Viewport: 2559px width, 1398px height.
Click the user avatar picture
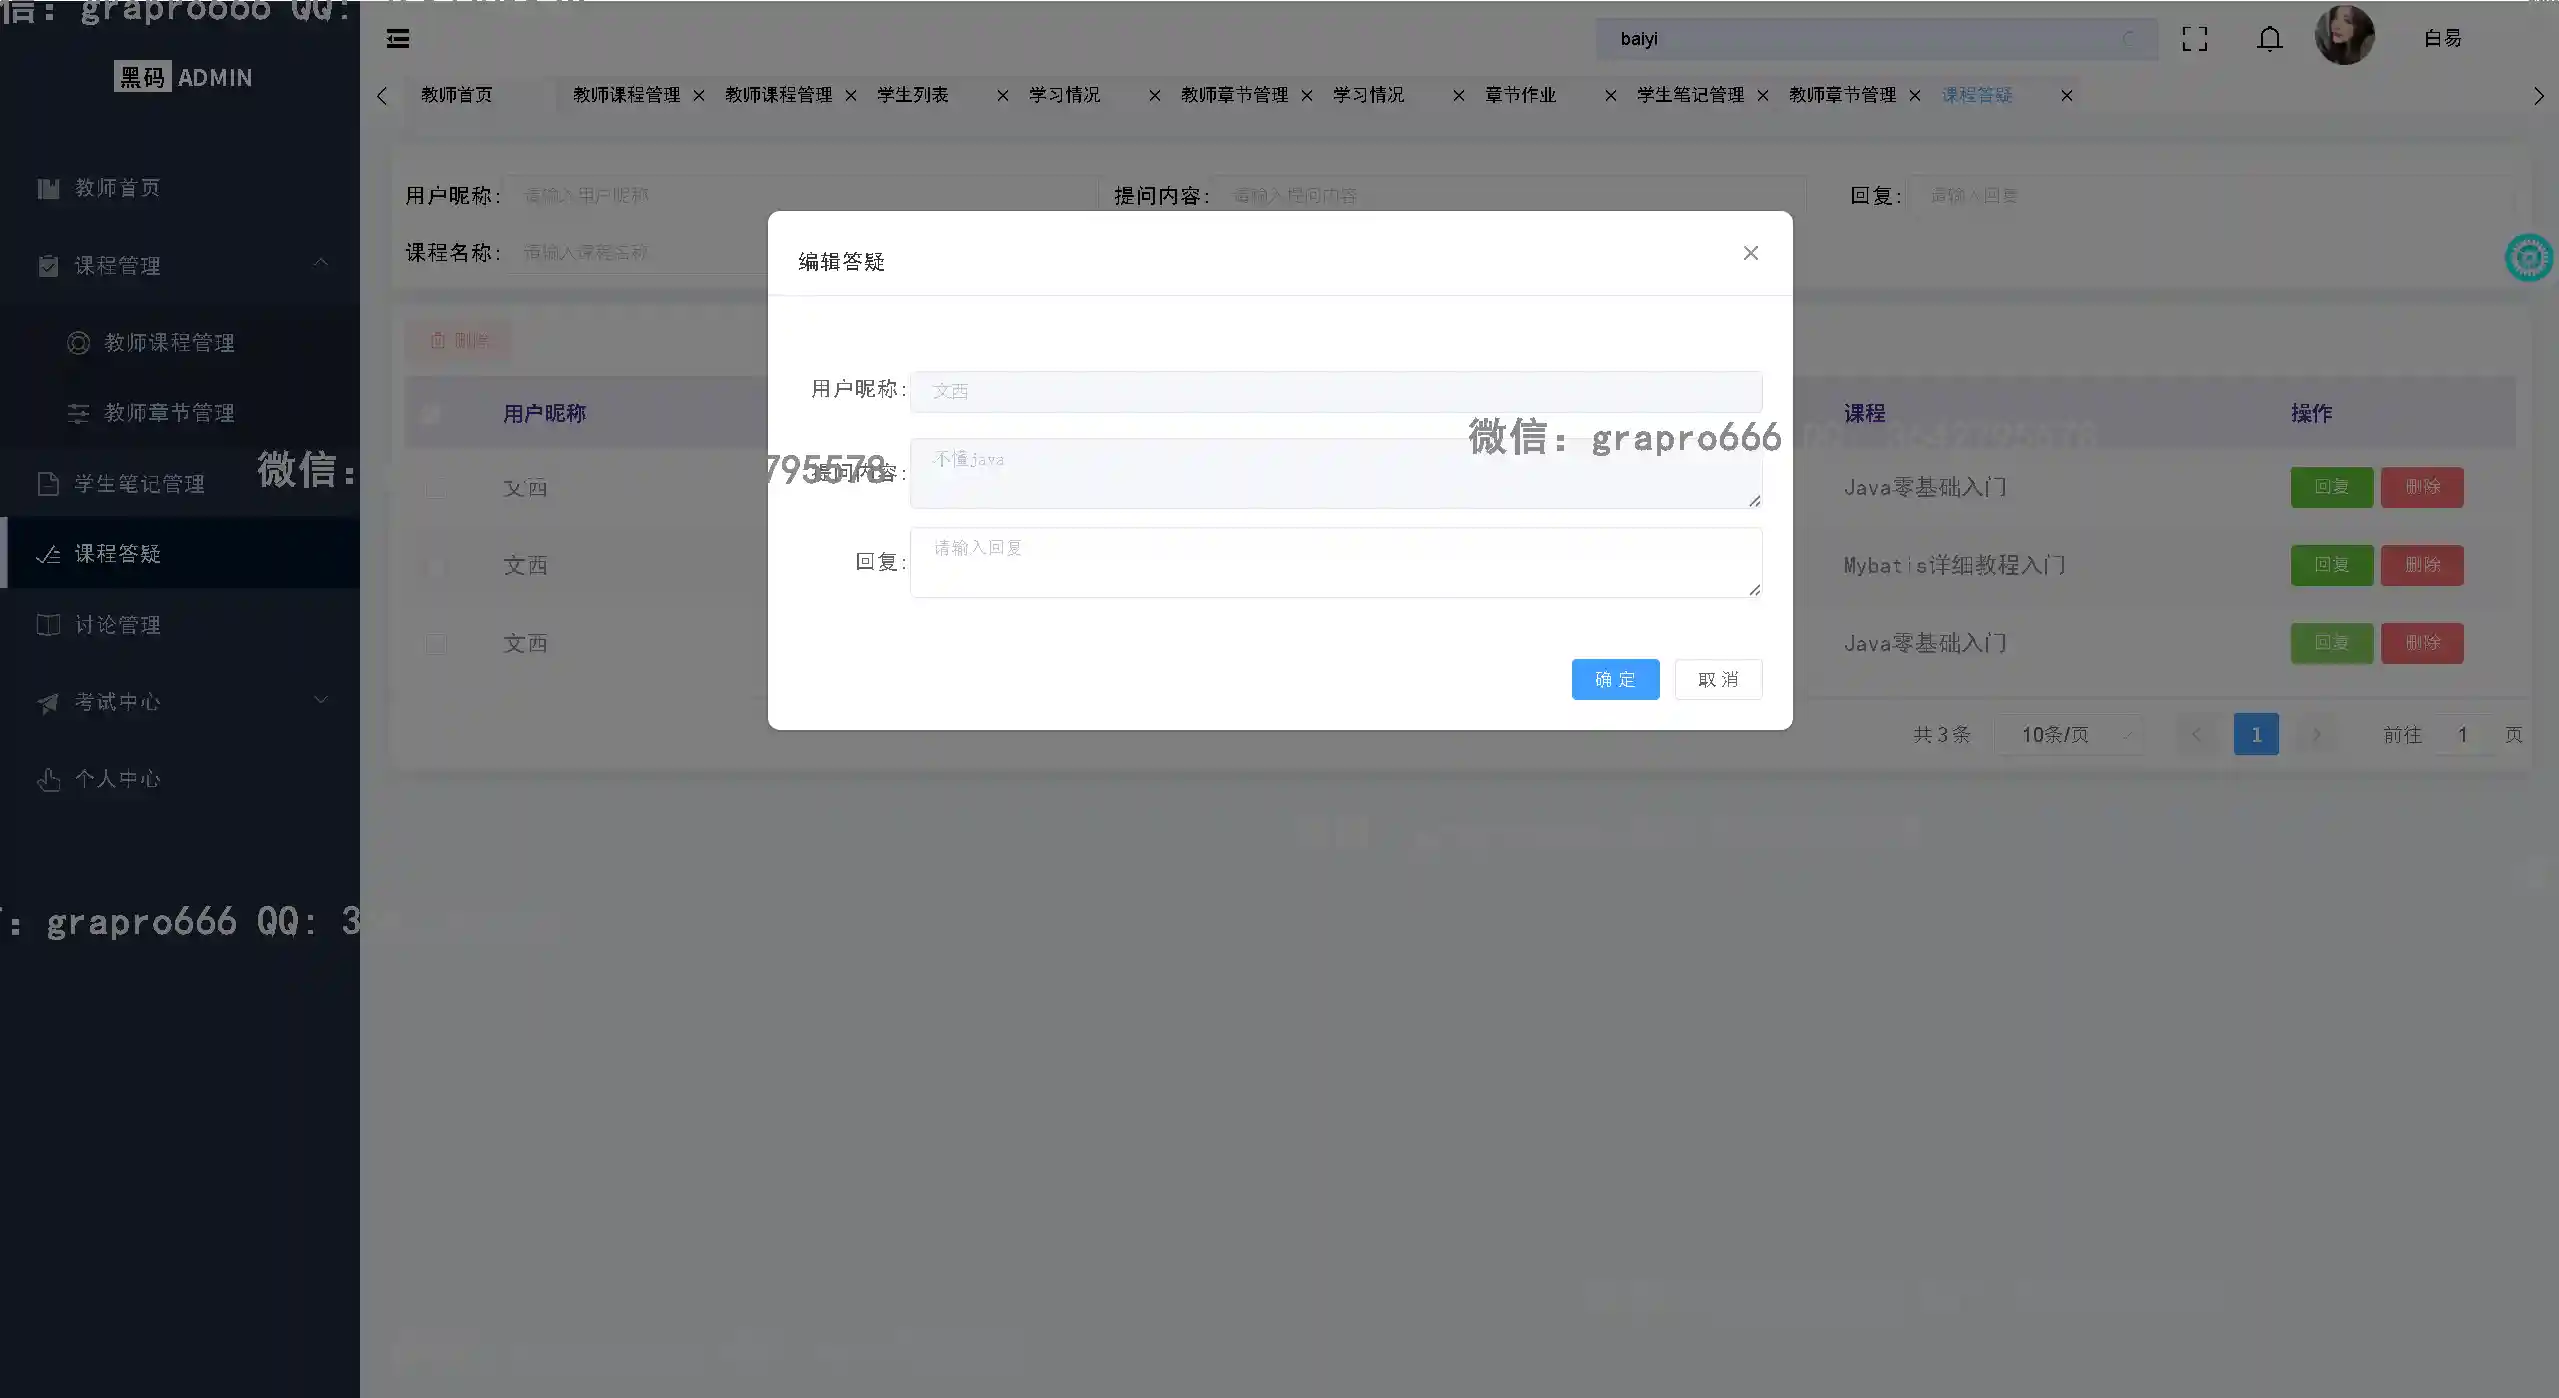tap(2344, 36)
